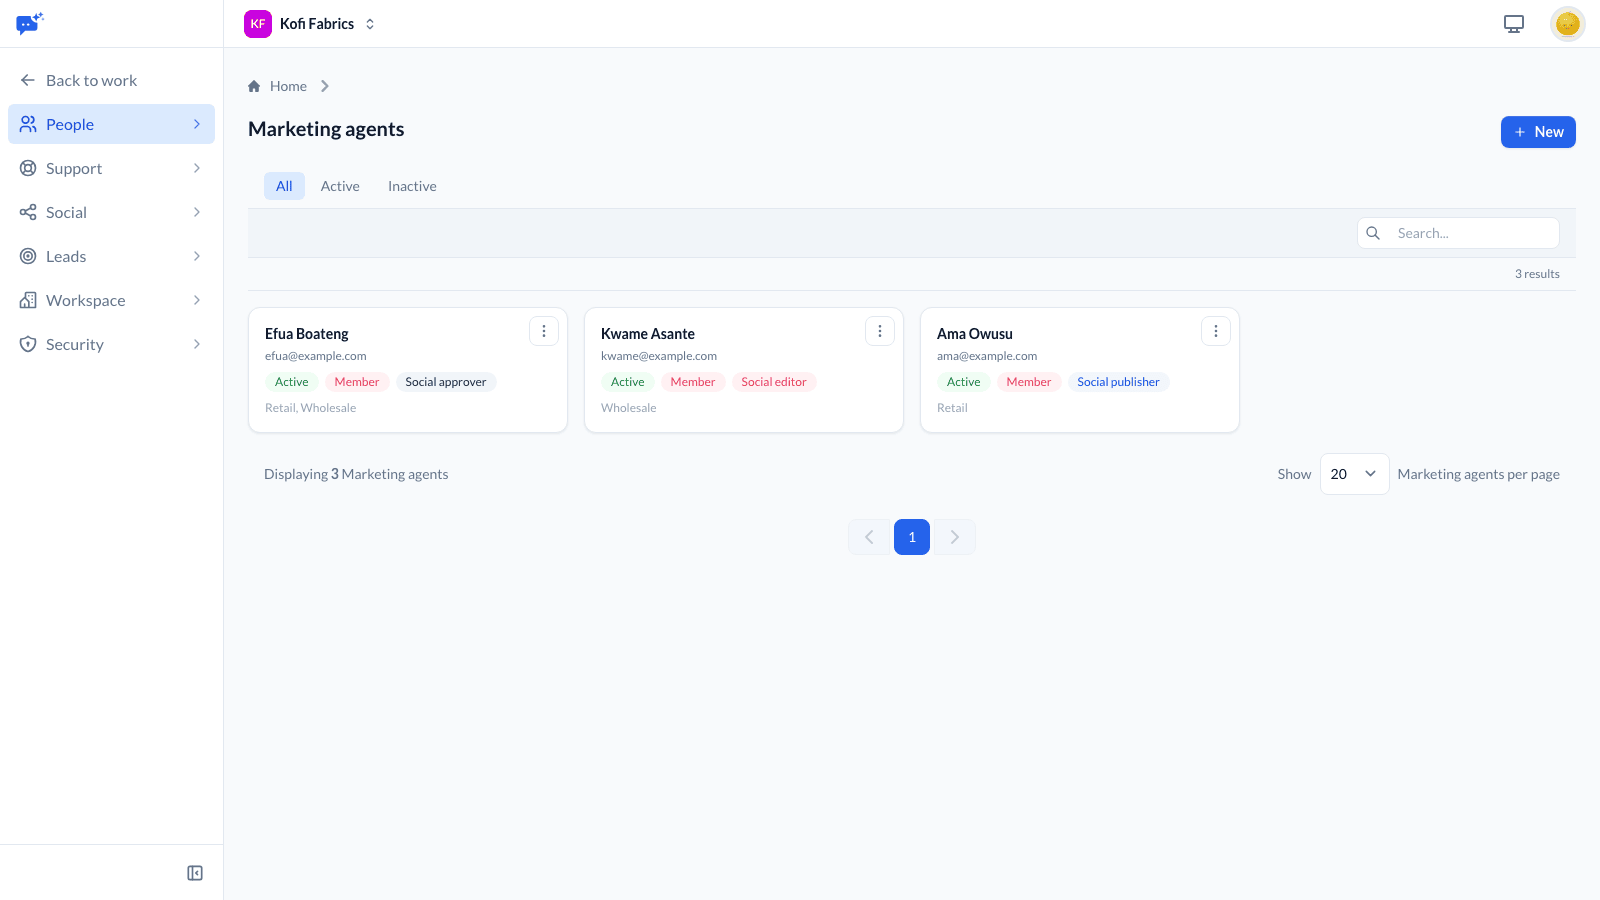Open Efua Boateng's agent card name
This screenshot has width=1600, height=900.
click(307, 334)
